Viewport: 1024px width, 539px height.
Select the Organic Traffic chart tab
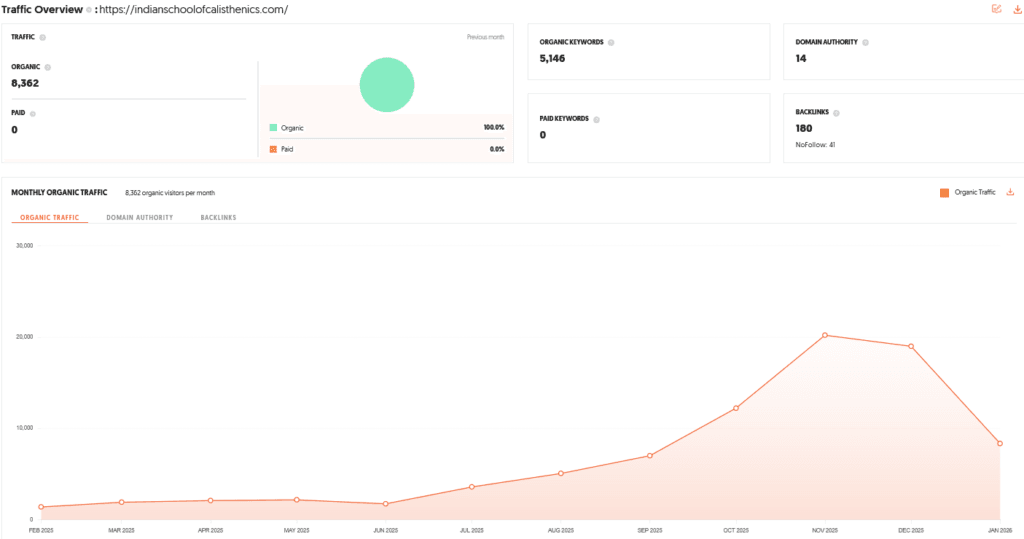point(50,217)
